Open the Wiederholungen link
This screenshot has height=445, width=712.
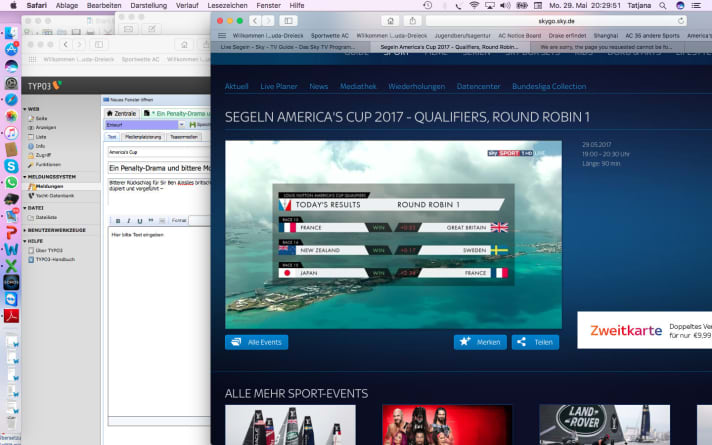pyautogui.click(x=416, y=86)
